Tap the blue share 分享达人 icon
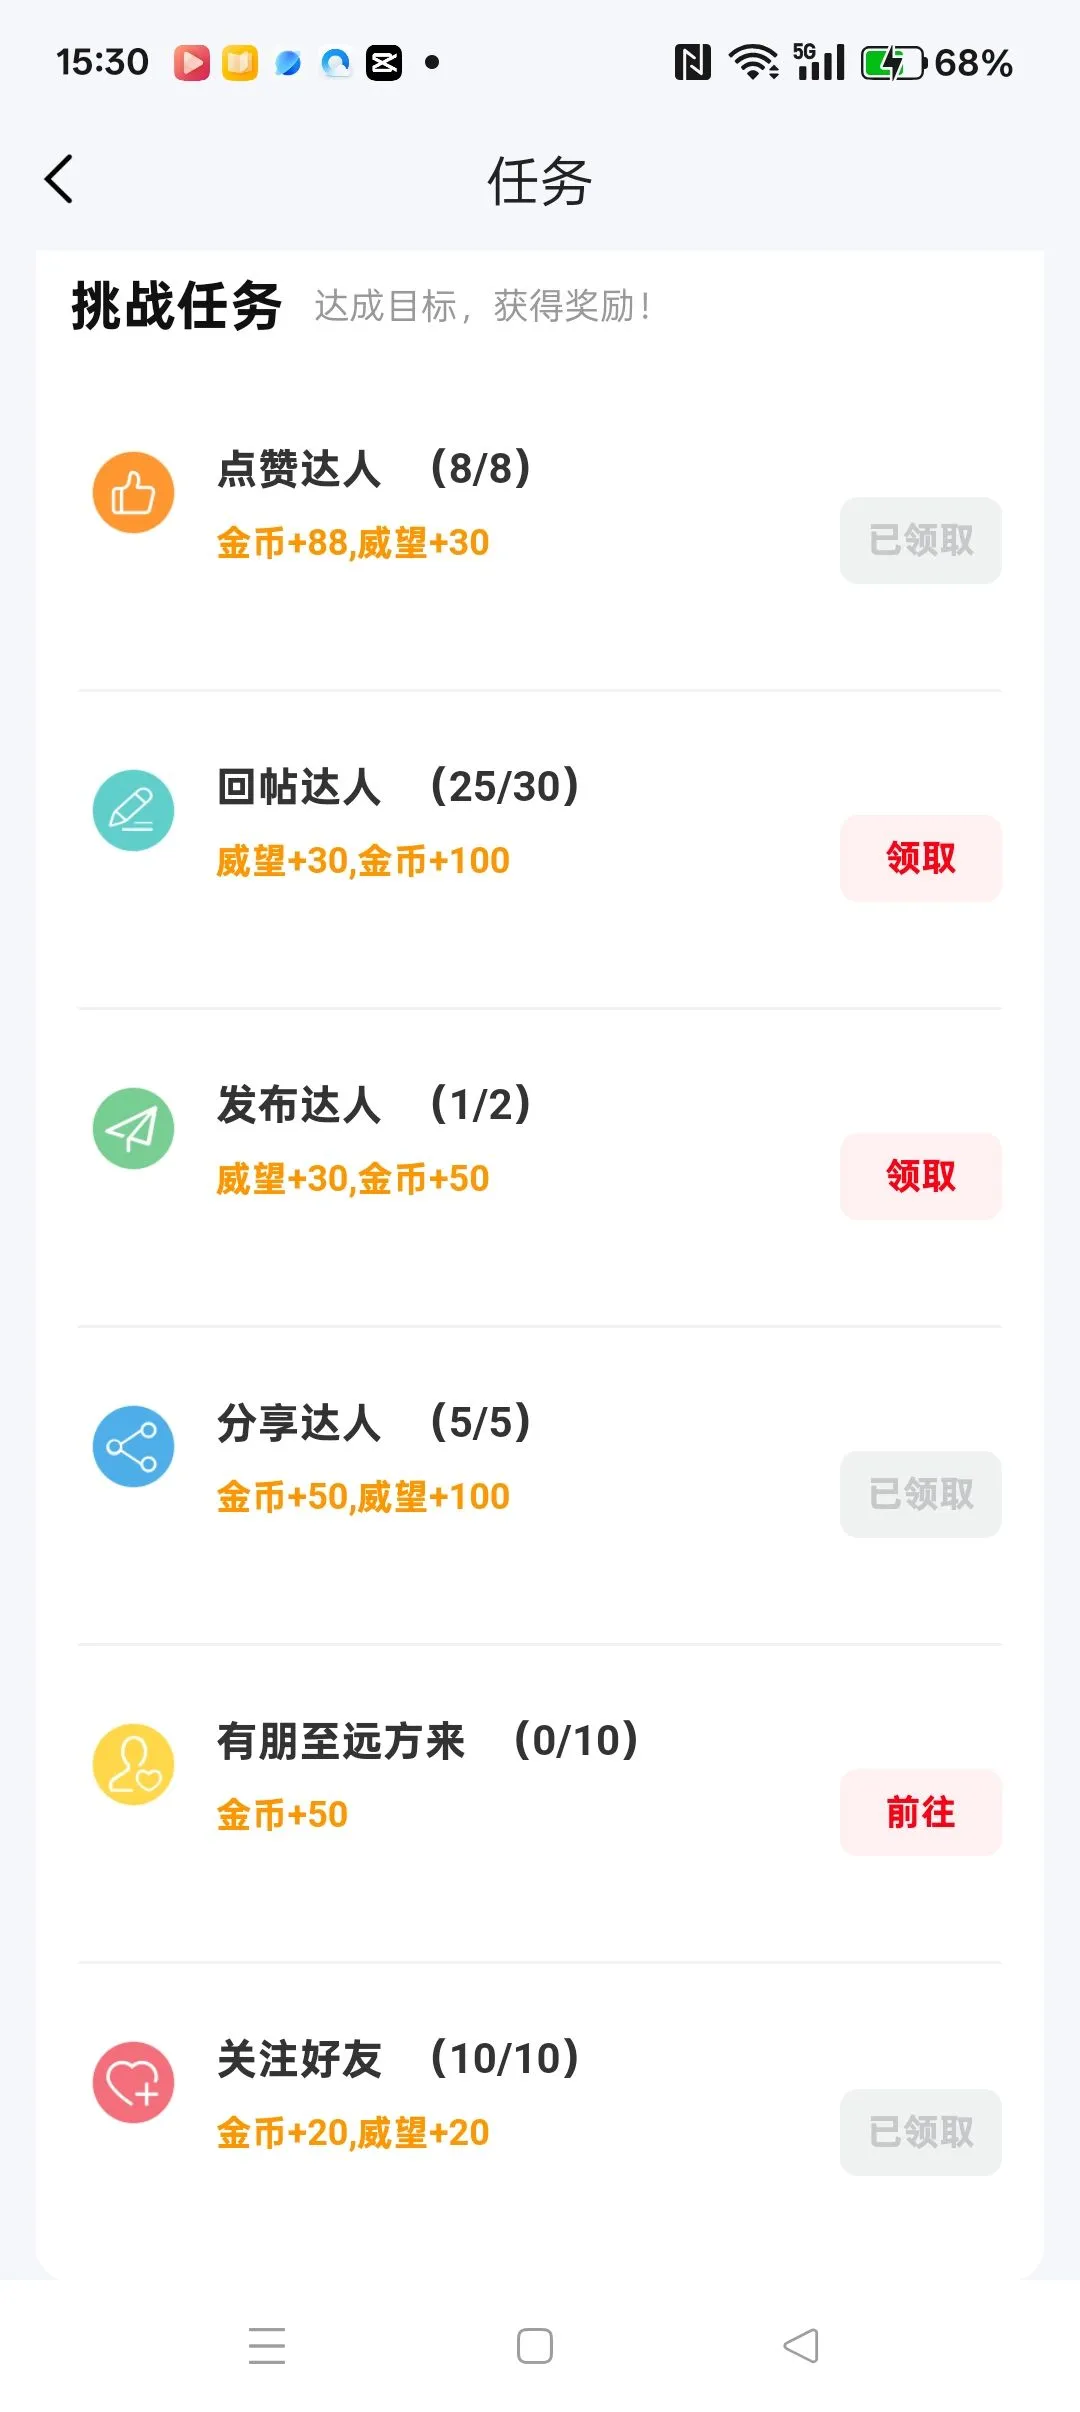This screenshot has height=2412, width=1080. (133, 1446)
